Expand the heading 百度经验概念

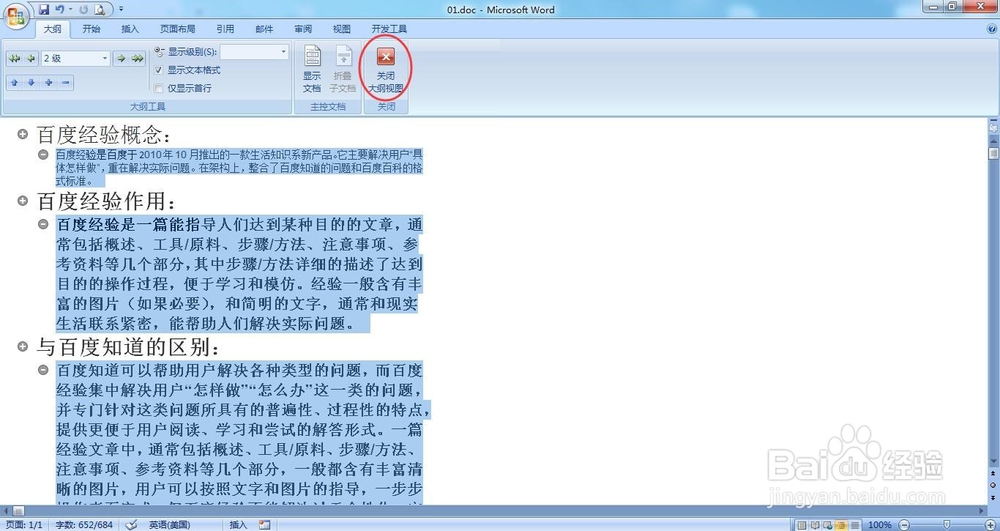coord(22,134)
